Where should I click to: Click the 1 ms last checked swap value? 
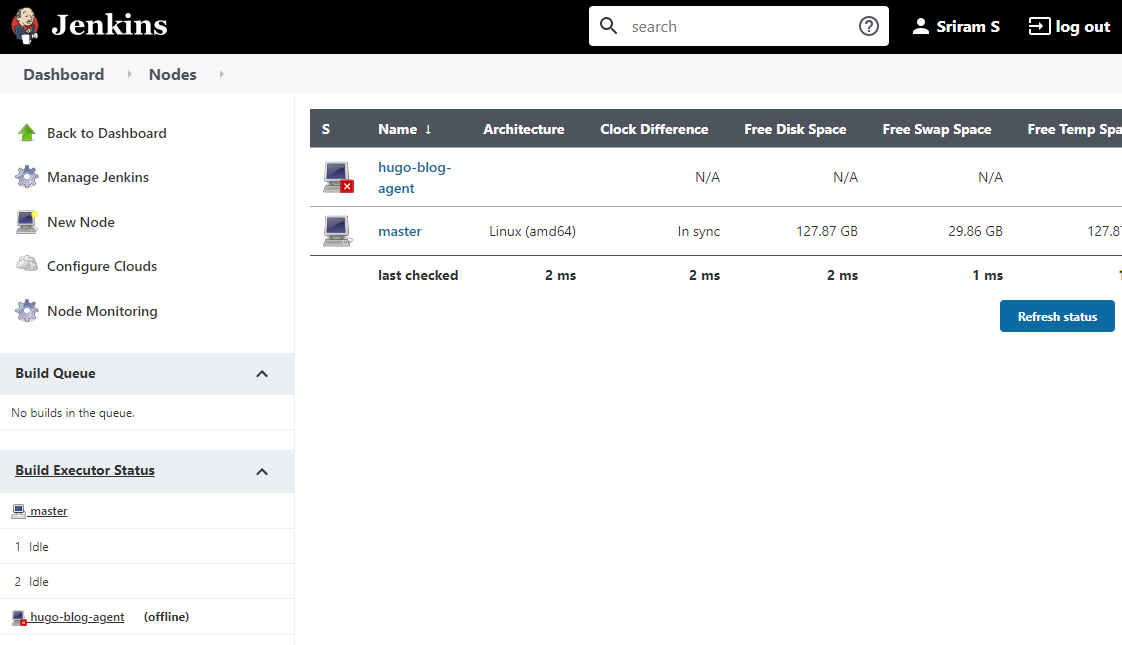pos(987,275)
